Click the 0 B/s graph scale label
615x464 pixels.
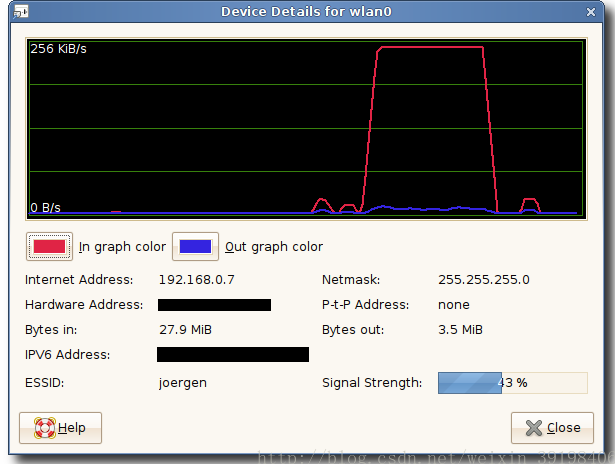click(45, 207)
